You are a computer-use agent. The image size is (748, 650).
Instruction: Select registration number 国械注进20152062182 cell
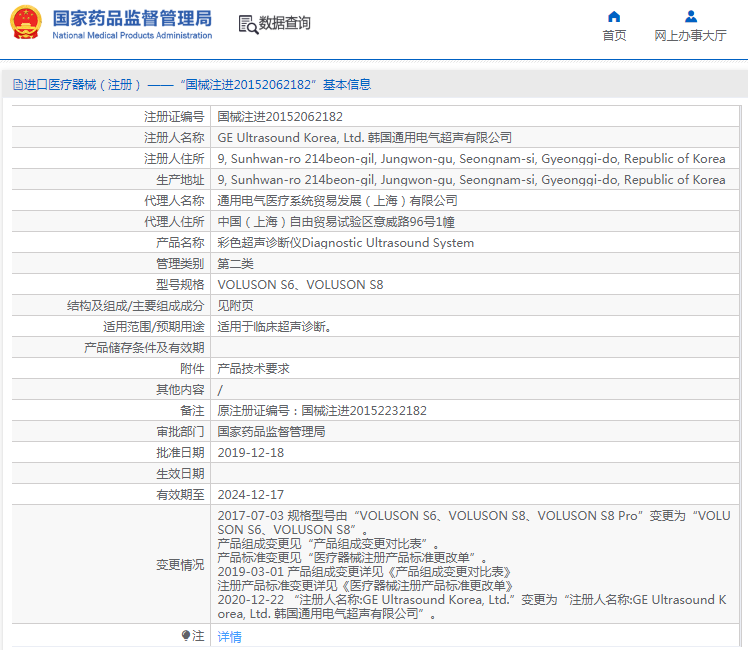click(280, 117)
